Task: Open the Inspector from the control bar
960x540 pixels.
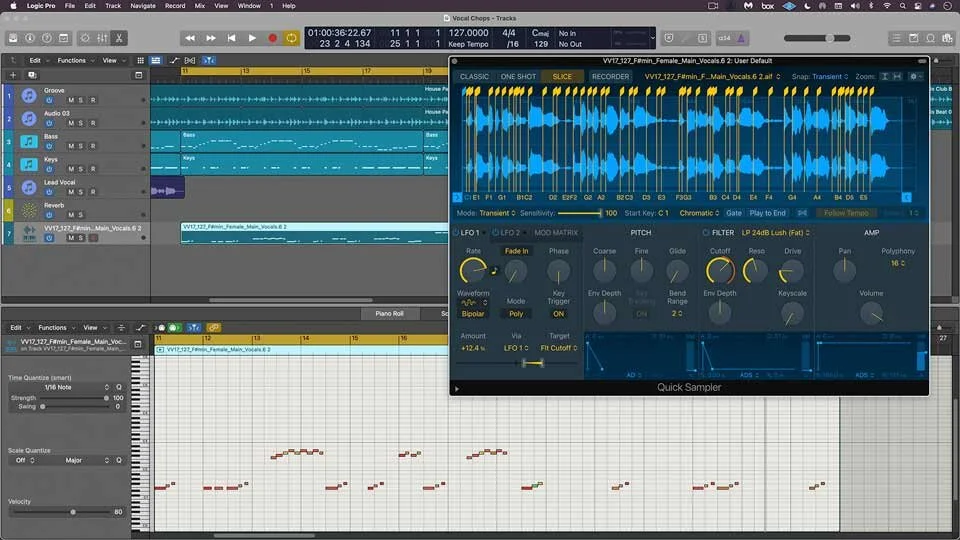Action: 29,38
